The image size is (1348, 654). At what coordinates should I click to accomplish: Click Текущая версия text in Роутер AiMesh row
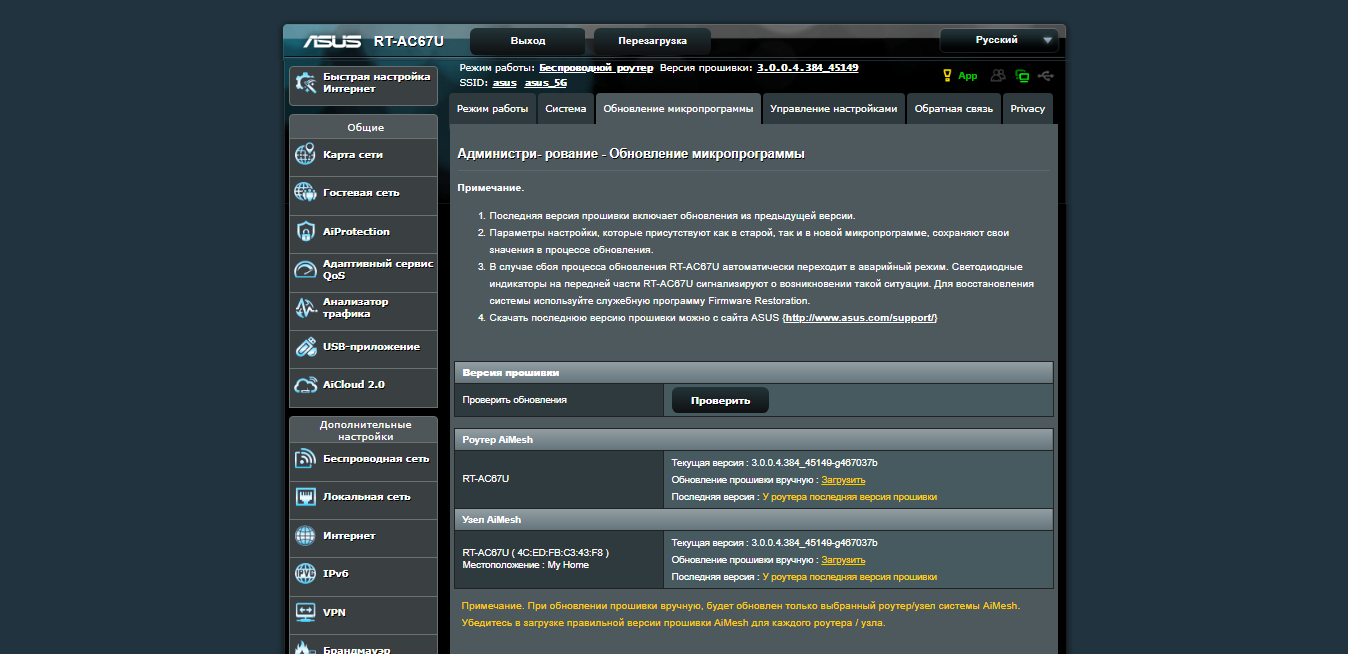(775, 463)
